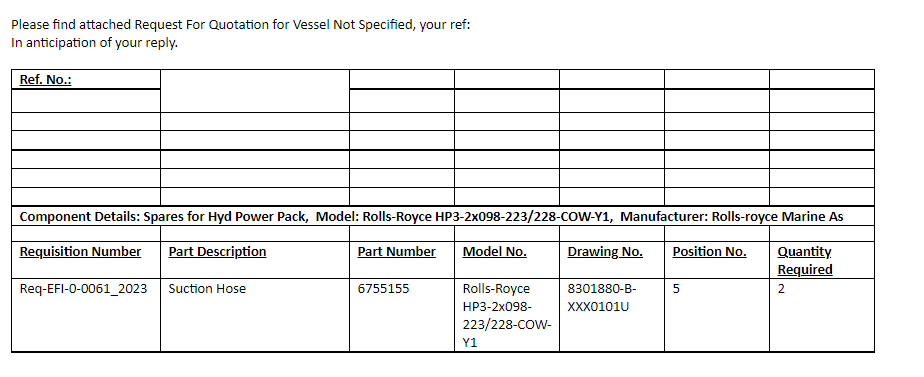Click requisition Req-EFI-0-0061_2023 cell
Image resolution: width=924 pixels, height=377 pixels.
click(86, 315)
